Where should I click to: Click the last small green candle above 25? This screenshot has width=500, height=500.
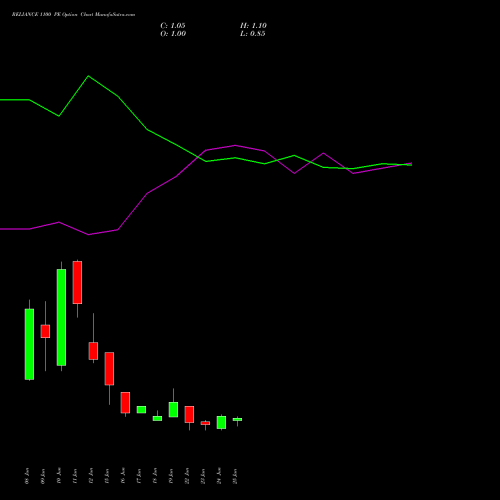[237, 419]
